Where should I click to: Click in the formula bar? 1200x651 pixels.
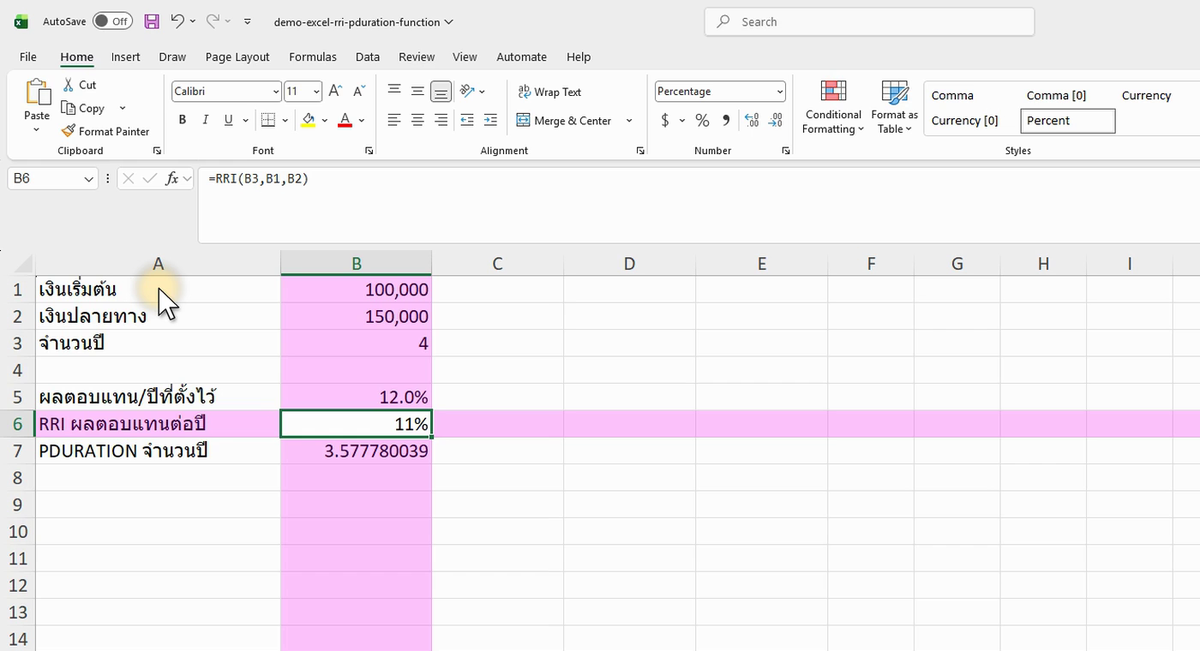(x=698, y=205)
